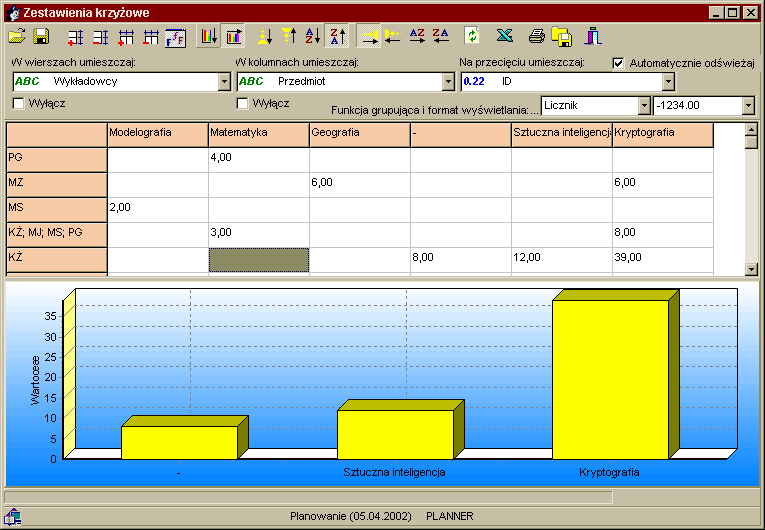Select MS row header
This screenshot has width=765, height=530.
[x=57, y=210]
